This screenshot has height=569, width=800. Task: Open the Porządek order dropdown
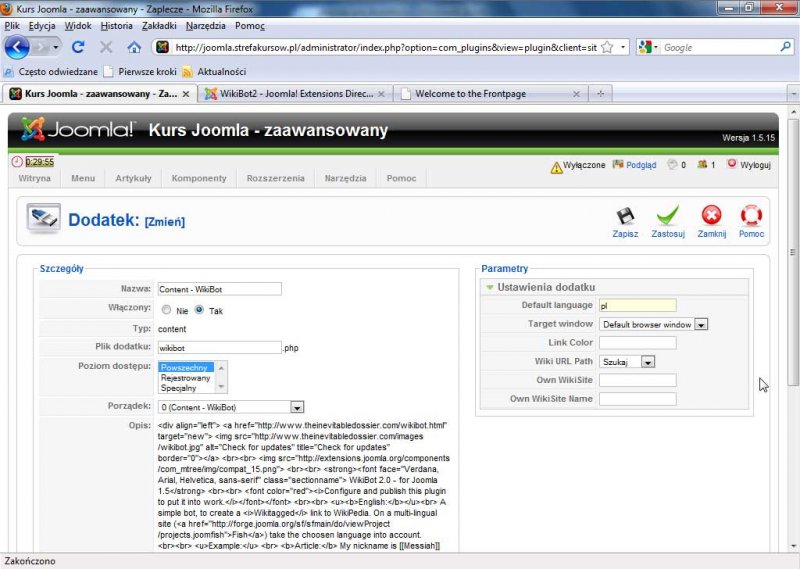[297, 407]
